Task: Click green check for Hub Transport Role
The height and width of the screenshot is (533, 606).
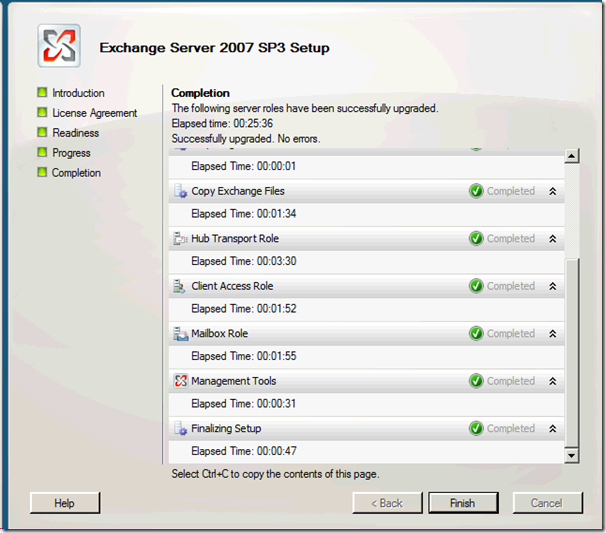Action: tap(476, 238)
